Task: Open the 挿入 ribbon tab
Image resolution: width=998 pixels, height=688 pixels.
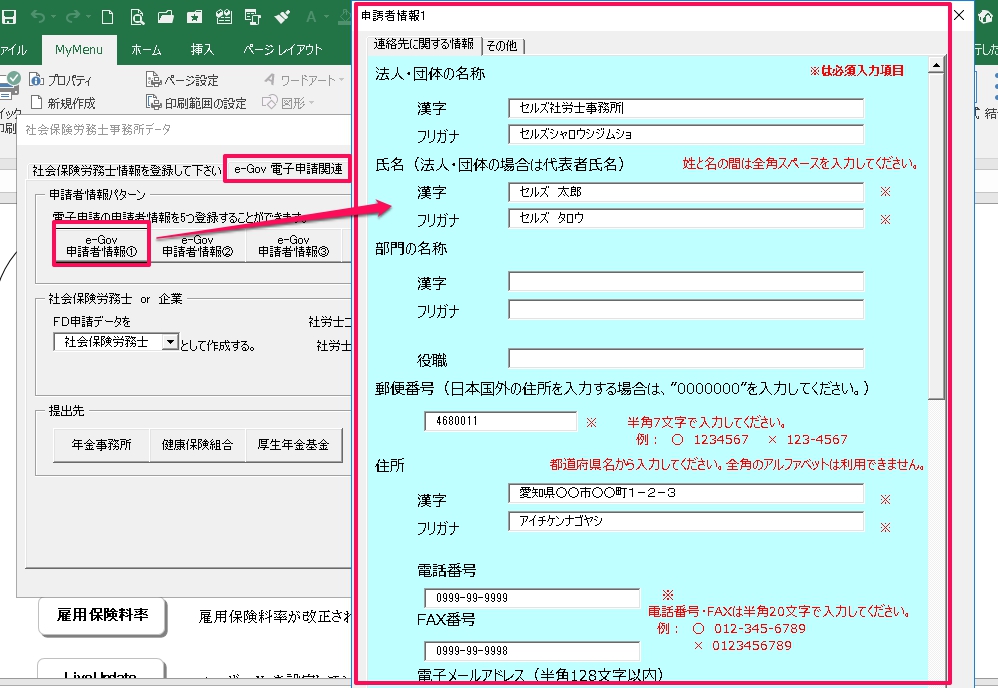Action: [x=202, y=50]
